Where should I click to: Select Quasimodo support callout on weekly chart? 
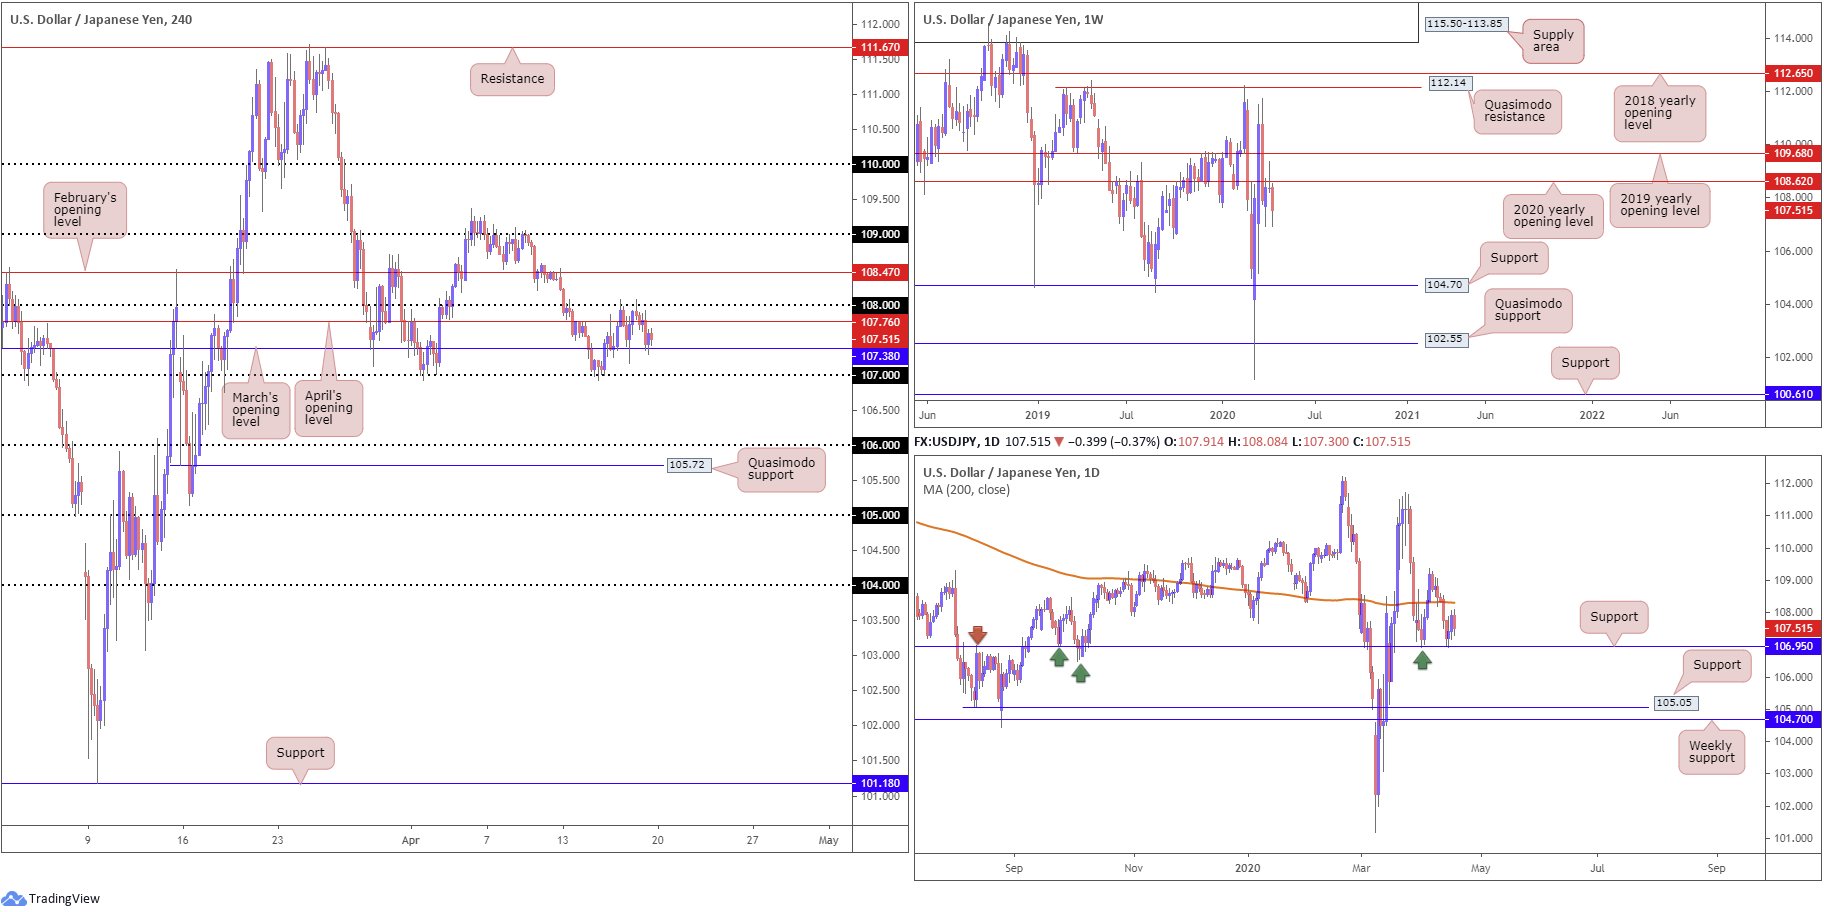tap(1528, 310)
